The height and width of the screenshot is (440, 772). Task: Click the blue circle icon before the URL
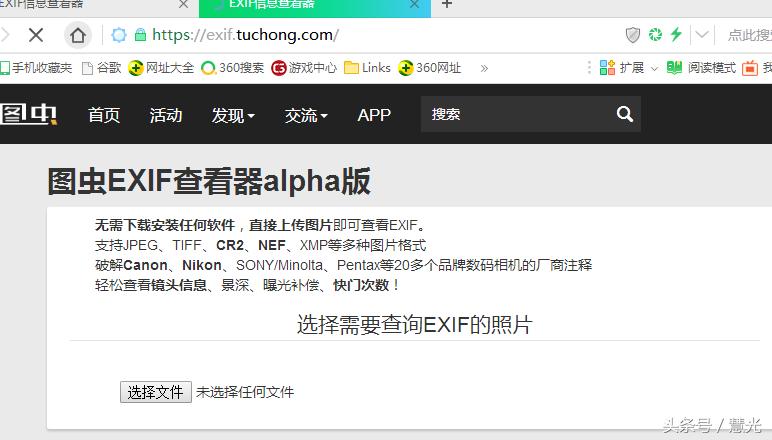(x=119, y=35)
